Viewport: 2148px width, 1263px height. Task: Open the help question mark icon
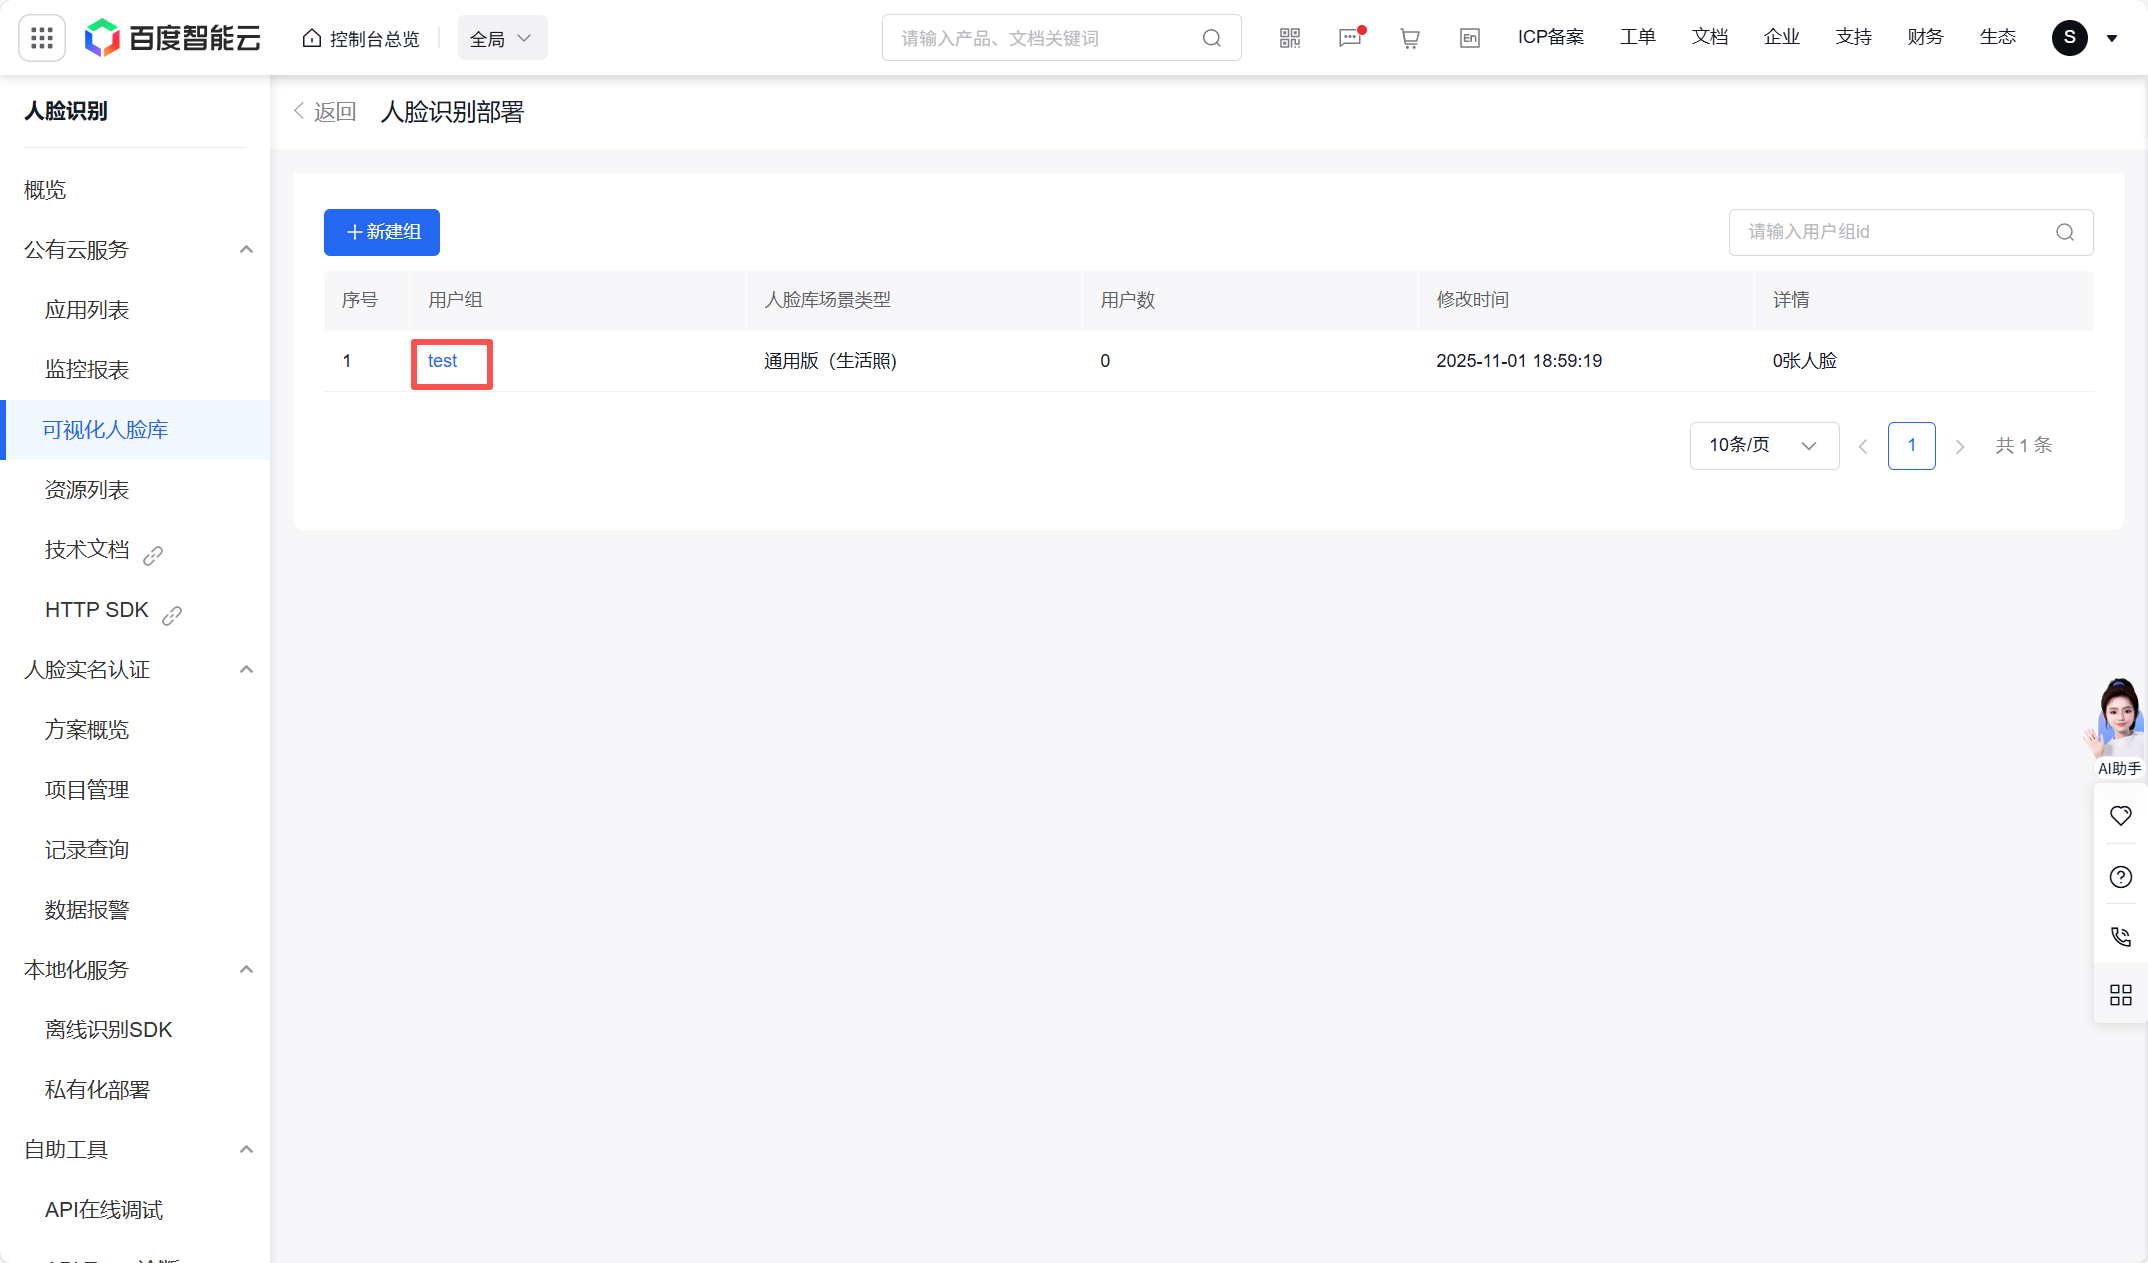(x=2120, y=877)
